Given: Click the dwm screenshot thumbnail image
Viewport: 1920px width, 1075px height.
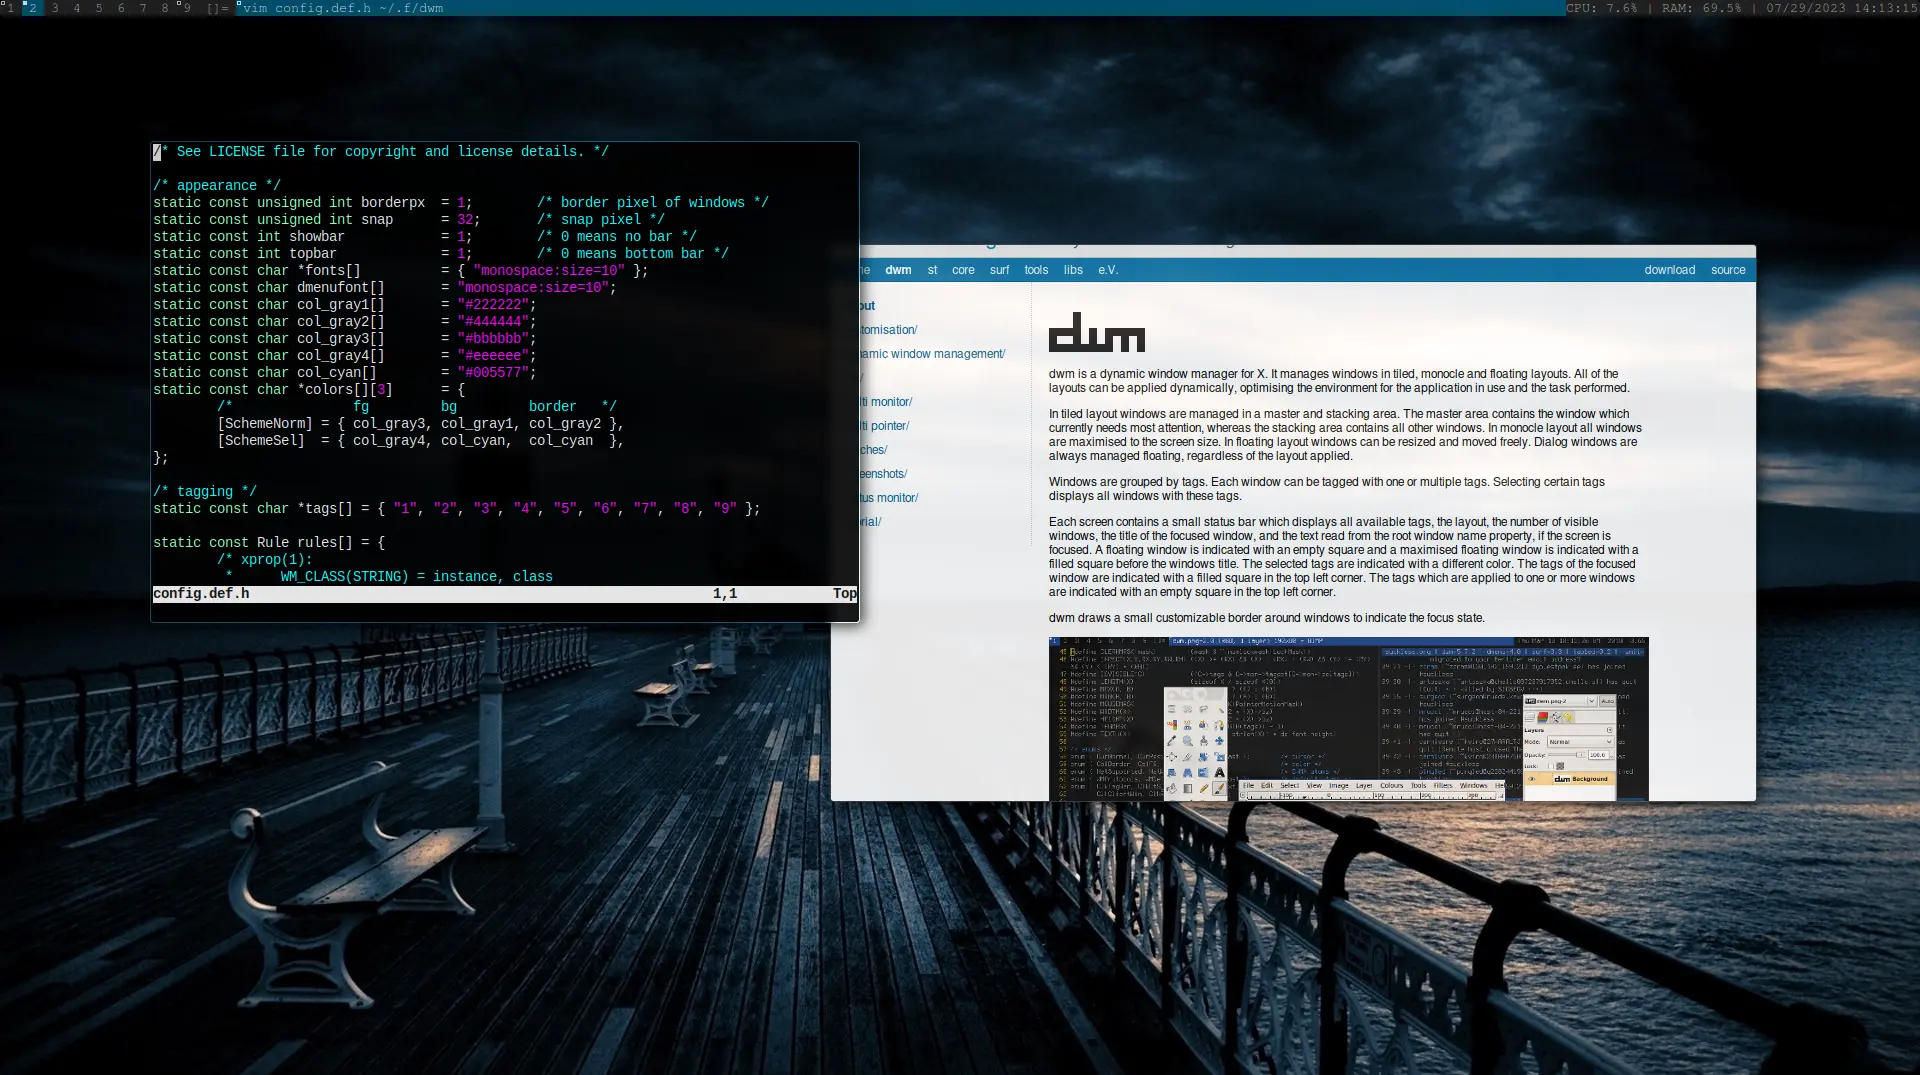Looking at the screenshot, I should point(1348,718).
